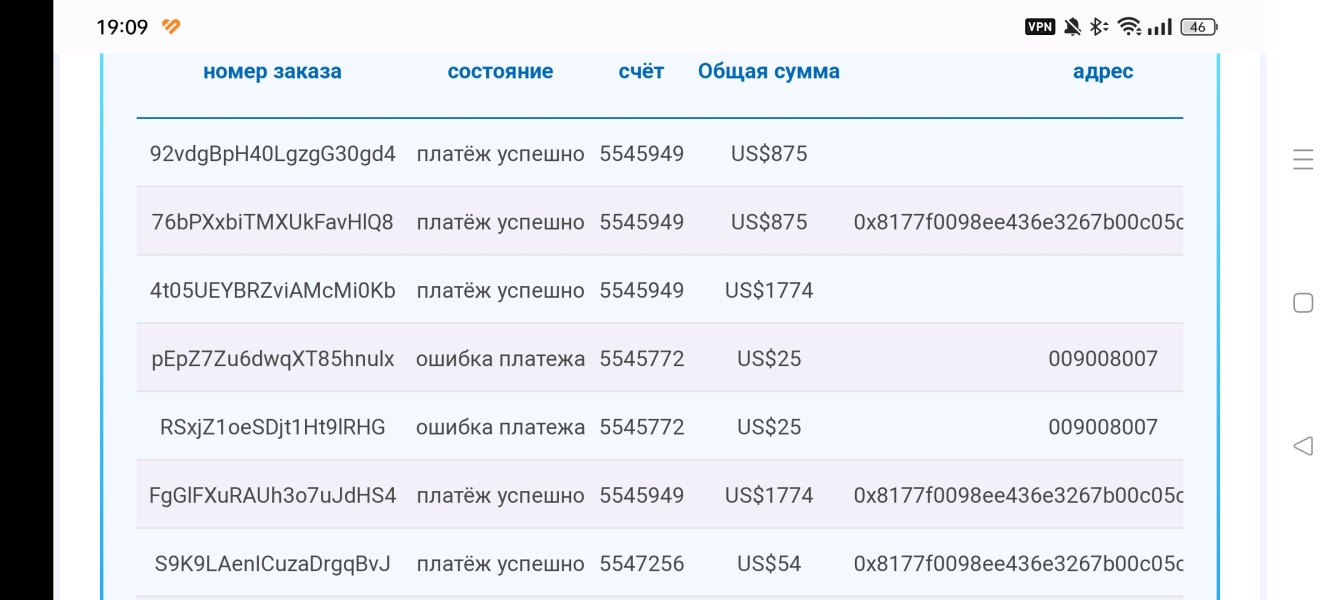Tap the Android home square icon
The height and width of the screenshot is (600, 1340).
1303,303
